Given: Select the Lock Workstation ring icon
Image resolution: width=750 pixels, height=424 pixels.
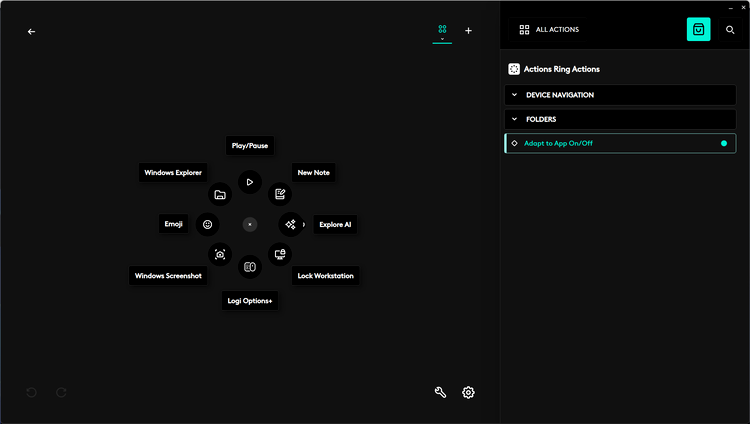Looking at the screenshot, I should [280, 254].
